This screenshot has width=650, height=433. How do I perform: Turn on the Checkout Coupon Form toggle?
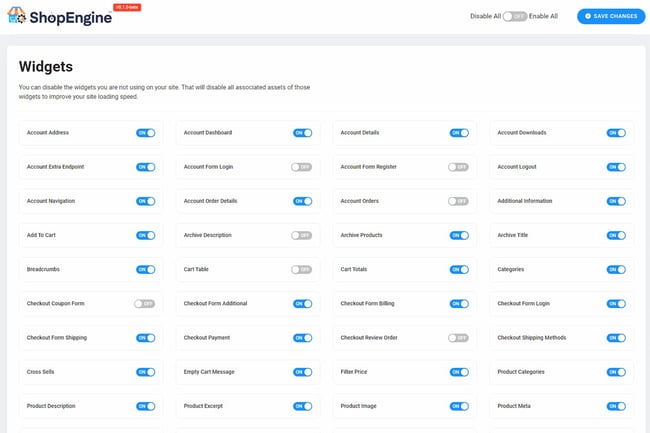click(145, 304)
